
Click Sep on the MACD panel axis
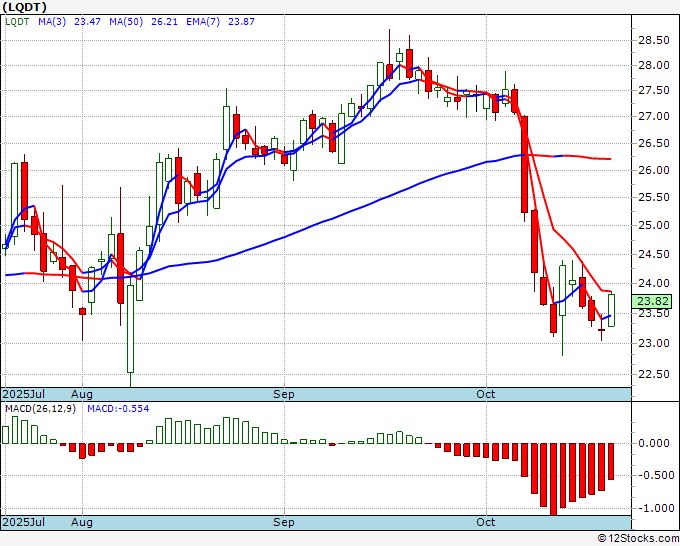tap(284, 522)
